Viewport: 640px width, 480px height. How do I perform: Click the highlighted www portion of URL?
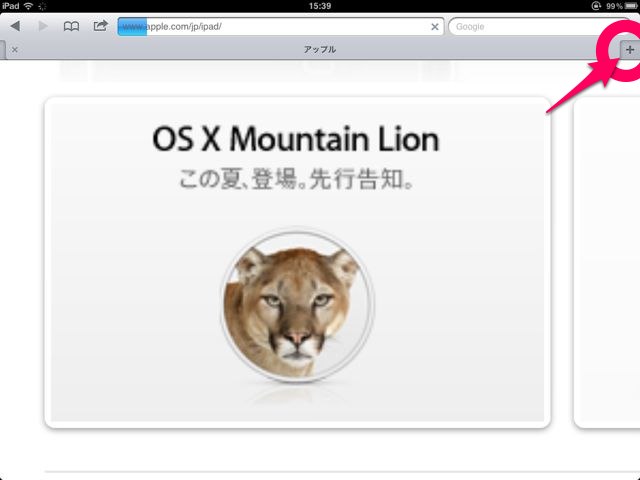pos(132,27)
